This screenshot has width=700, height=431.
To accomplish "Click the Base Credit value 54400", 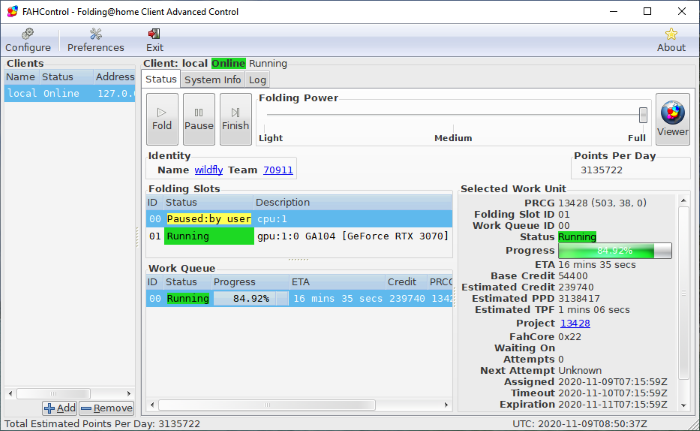I will coord(573,276).
